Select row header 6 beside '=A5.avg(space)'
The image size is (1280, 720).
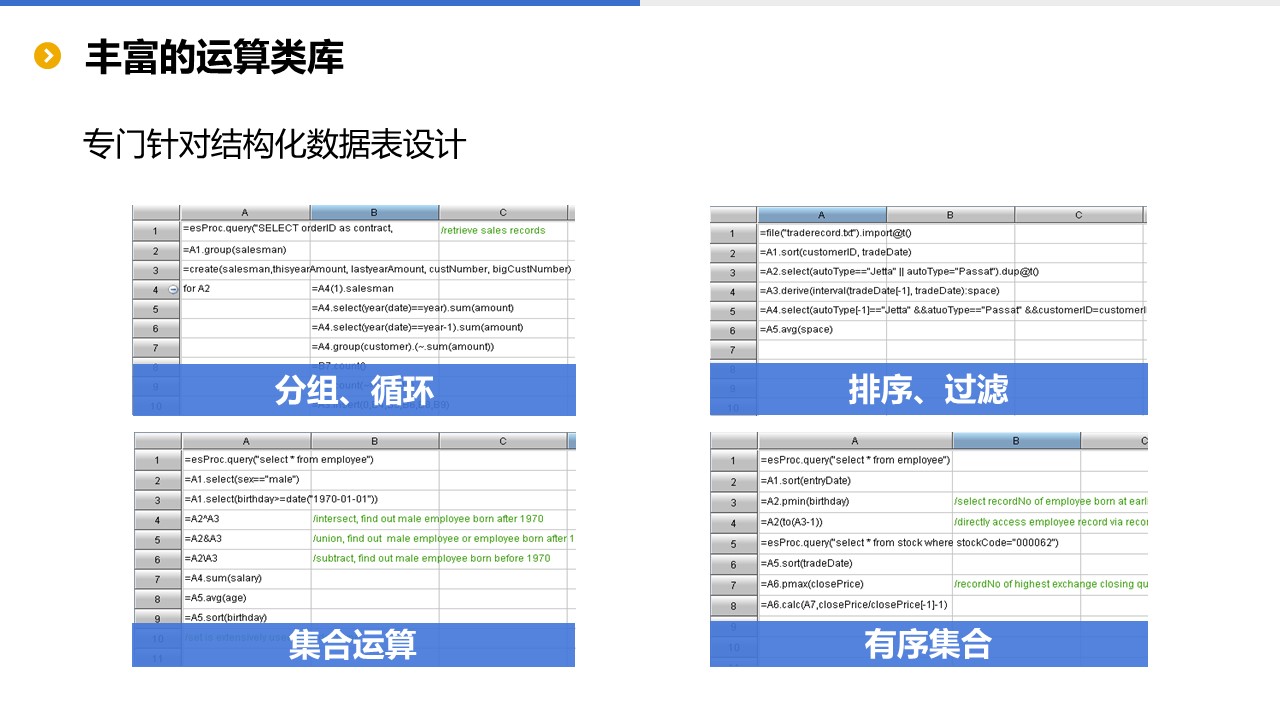point(733,331)
